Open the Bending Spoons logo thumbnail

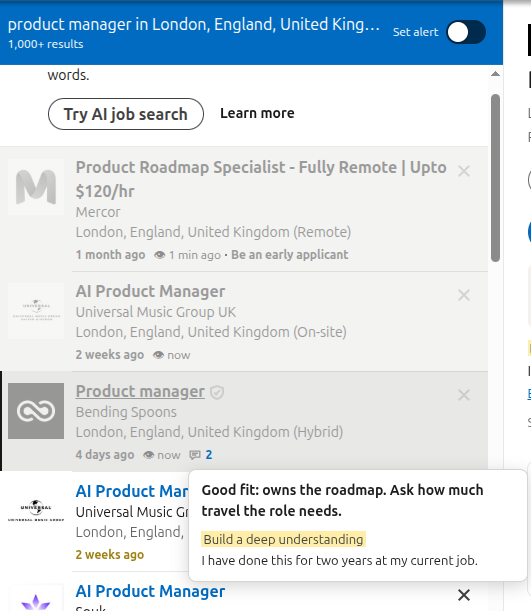click(36, 411)
